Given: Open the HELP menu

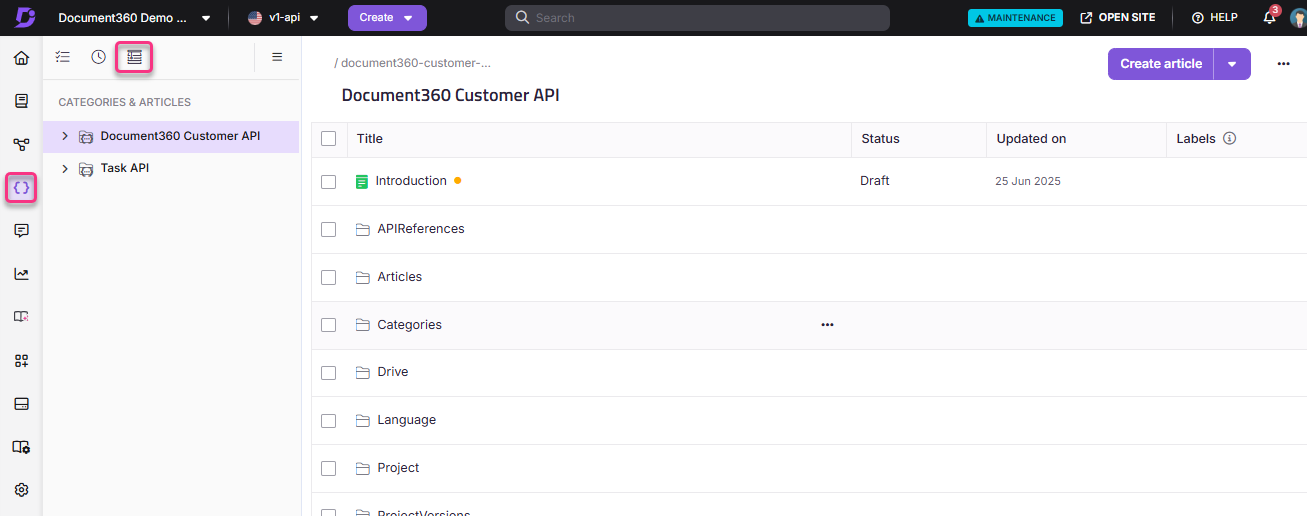Looking at the screenshot, I should (x=1214, y=18).
